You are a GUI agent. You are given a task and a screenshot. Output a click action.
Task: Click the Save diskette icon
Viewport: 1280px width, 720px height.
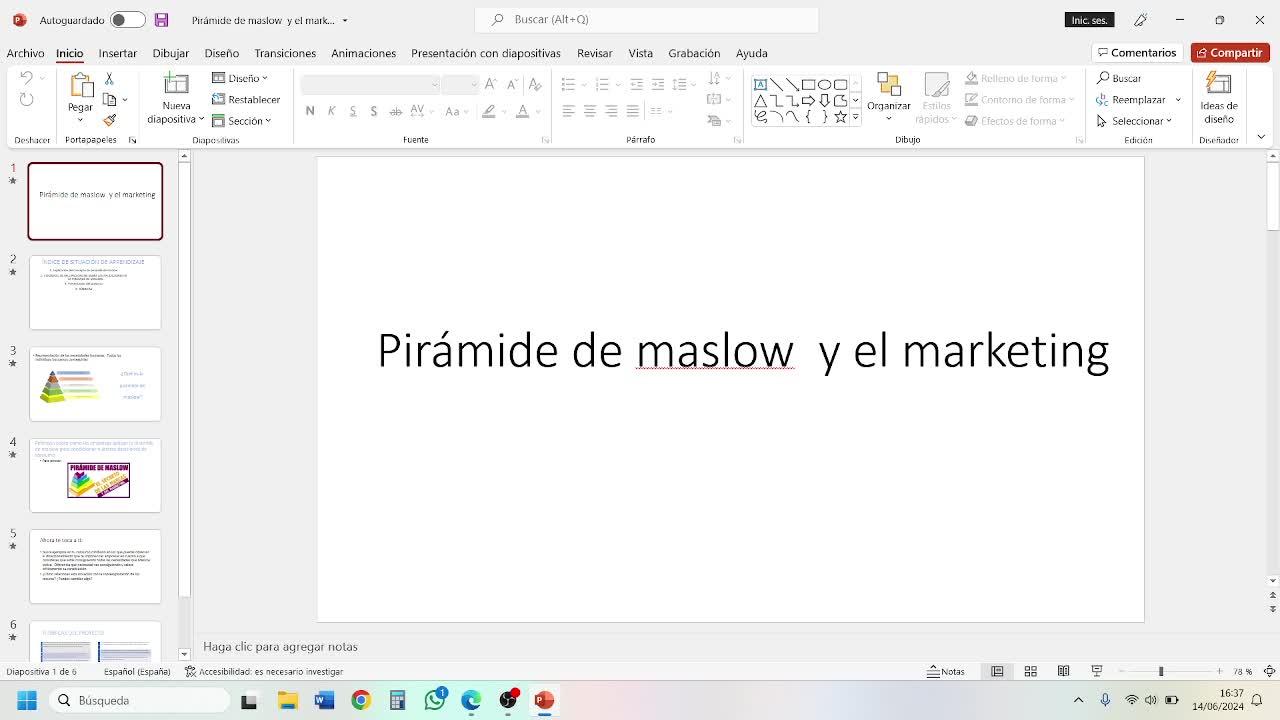click(161, 20)
